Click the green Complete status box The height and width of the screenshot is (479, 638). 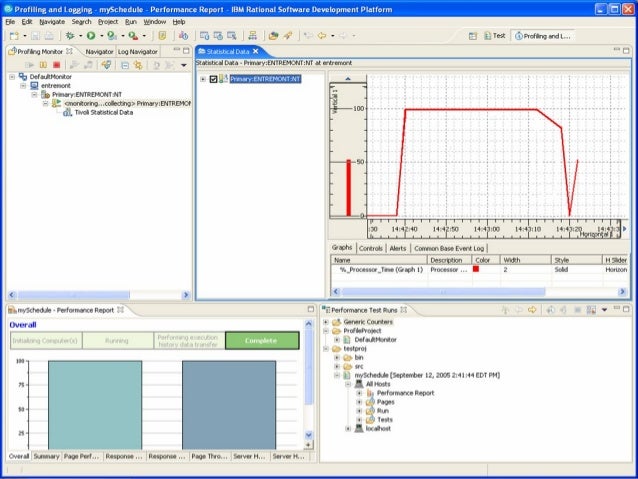(262, 340)
